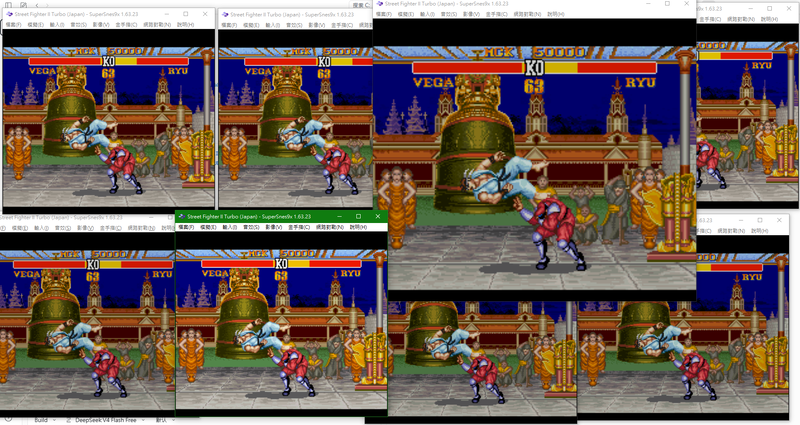Open 輸入(I) menu in the largest emulator window
Viewport: 800px width, 425px height.
427,14
